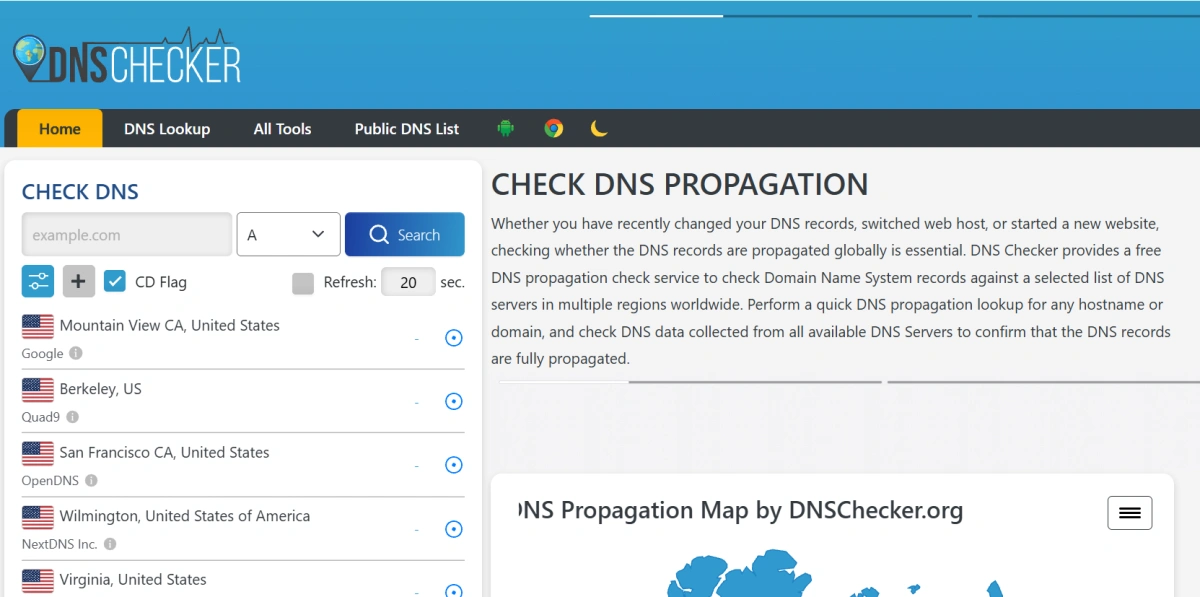Recheck the Mountain View Google server icon

(x=453, y=338)
